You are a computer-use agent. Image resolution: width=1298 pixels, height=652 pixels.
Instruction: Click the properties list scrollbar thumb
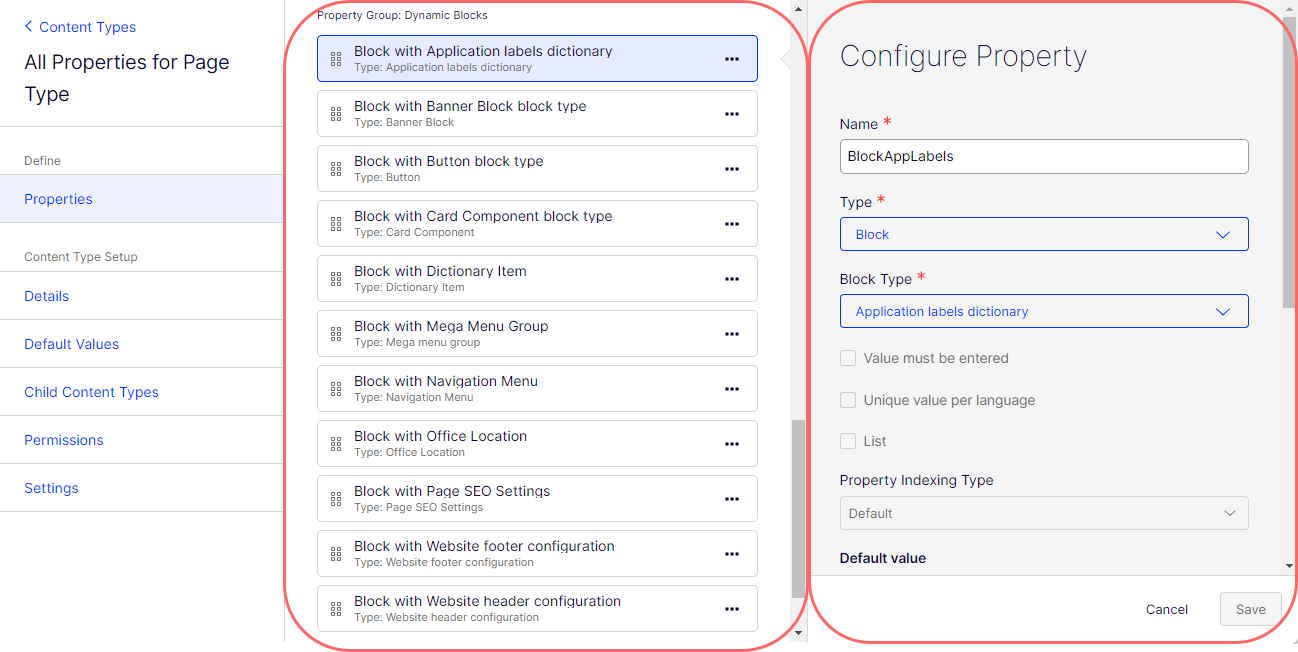click(x=797, y=508)
